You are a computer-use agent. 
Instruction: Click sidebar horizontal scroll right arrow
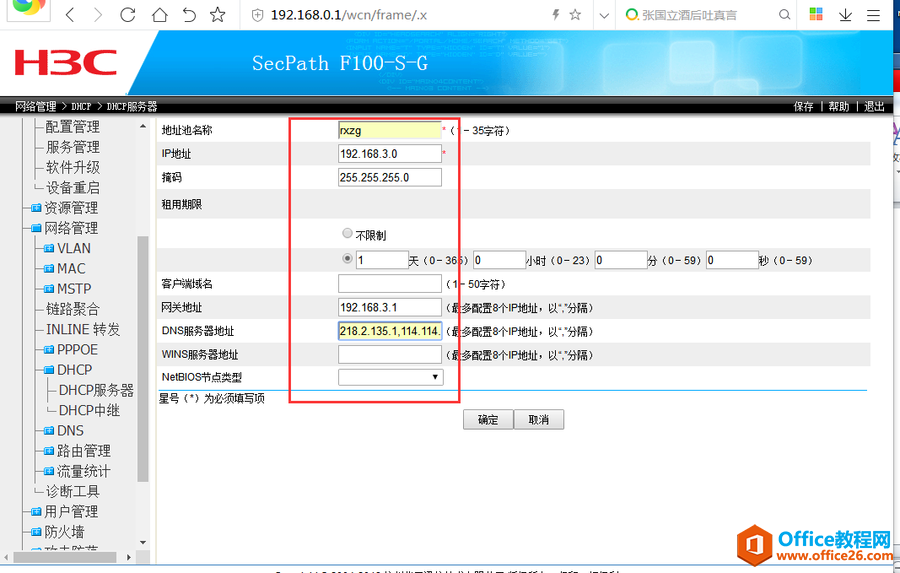(129, 557)
